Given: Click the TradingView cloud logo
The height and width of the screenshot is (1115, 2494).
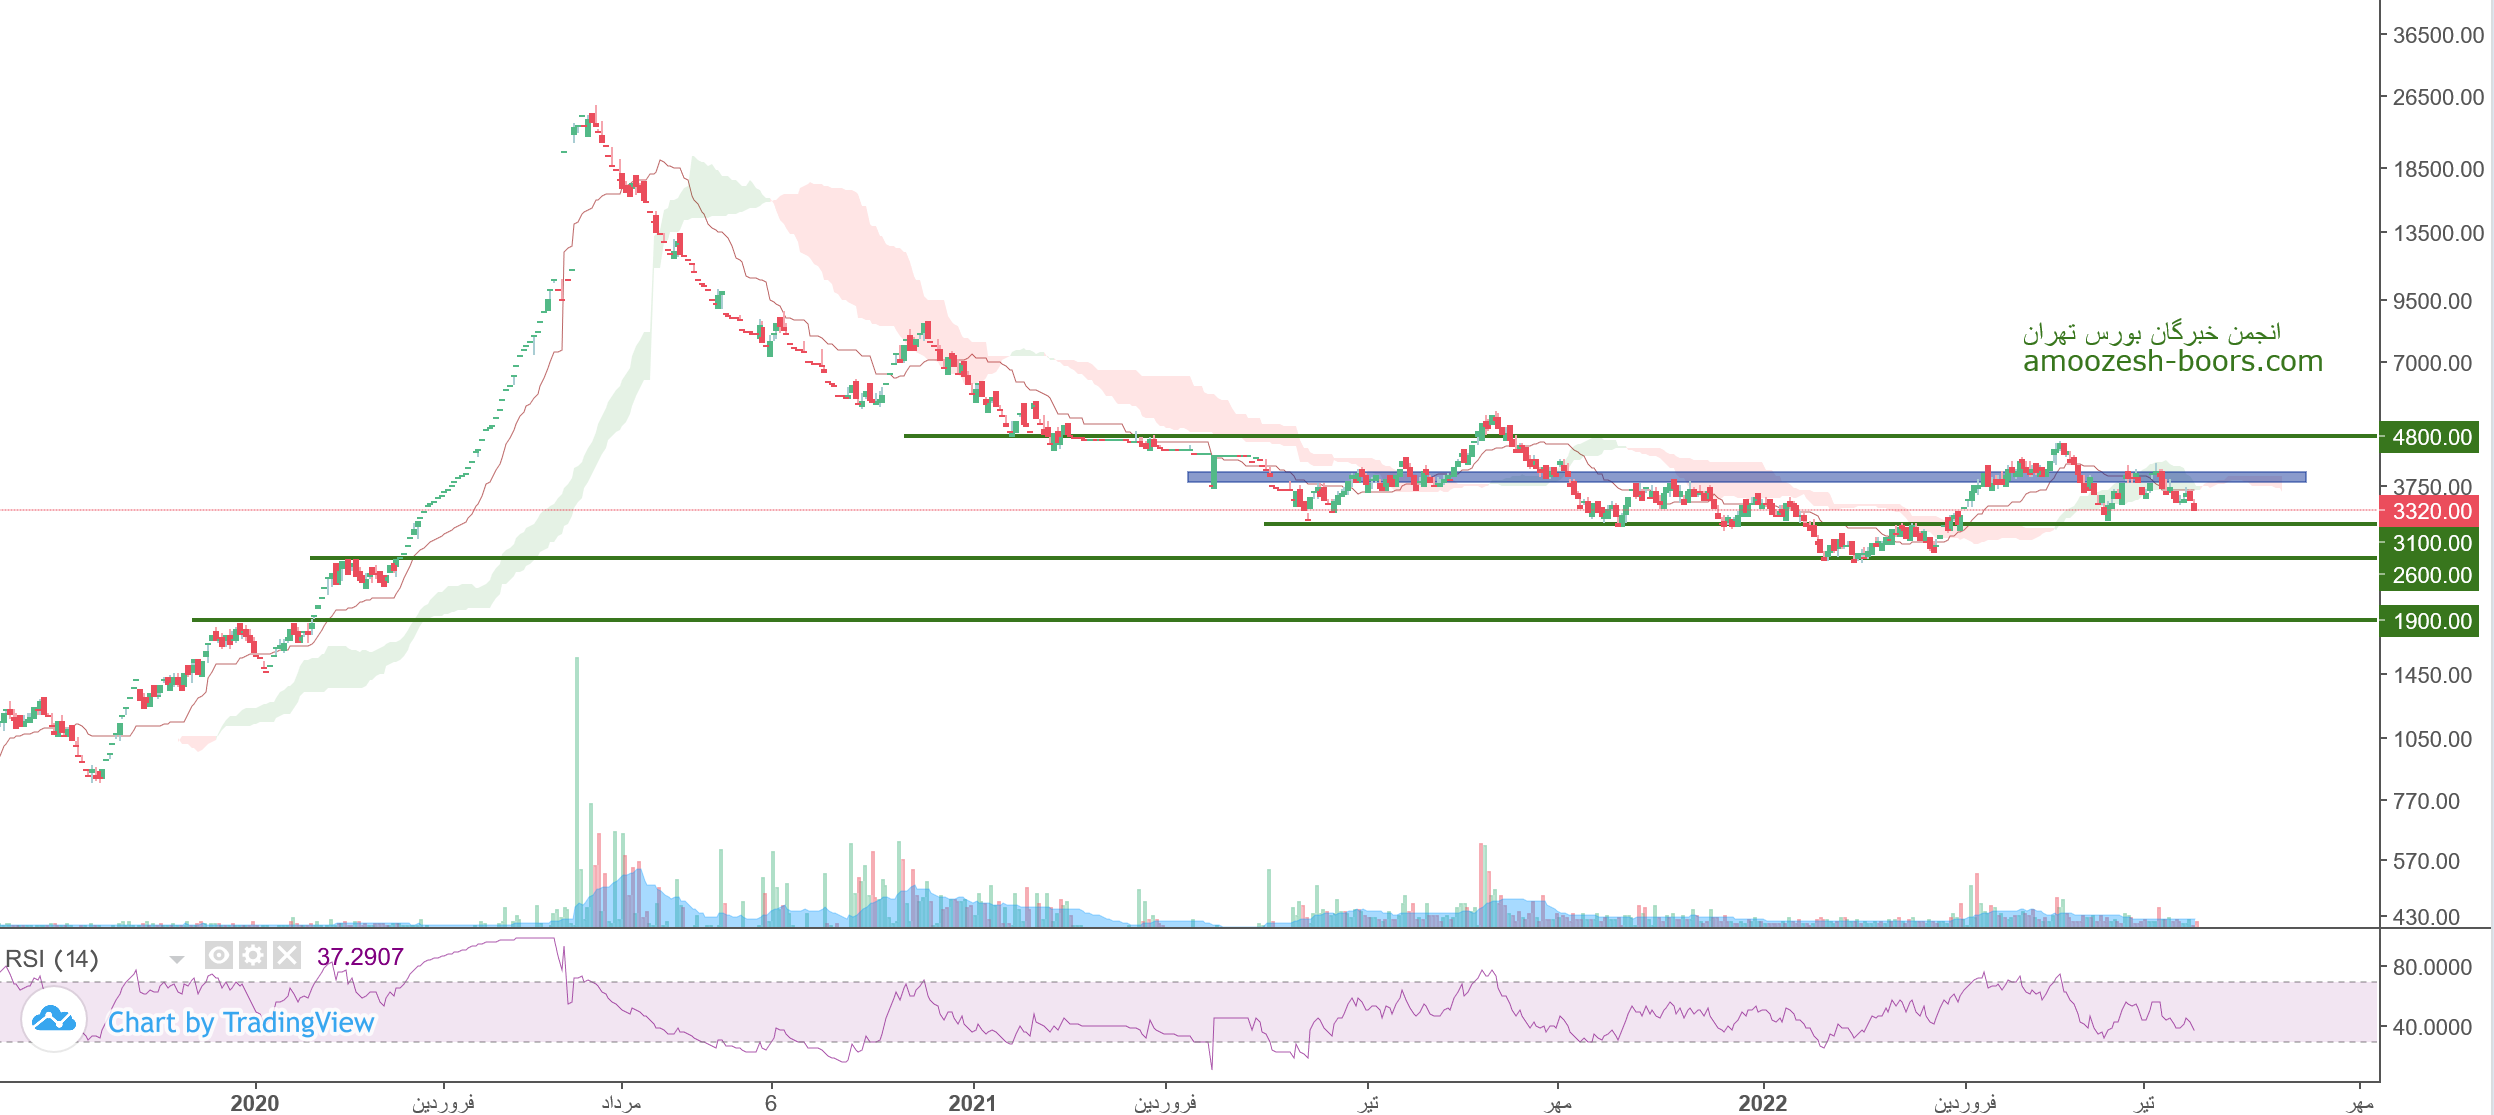Looking at the screenshot, I should [x=53, y=1020].
